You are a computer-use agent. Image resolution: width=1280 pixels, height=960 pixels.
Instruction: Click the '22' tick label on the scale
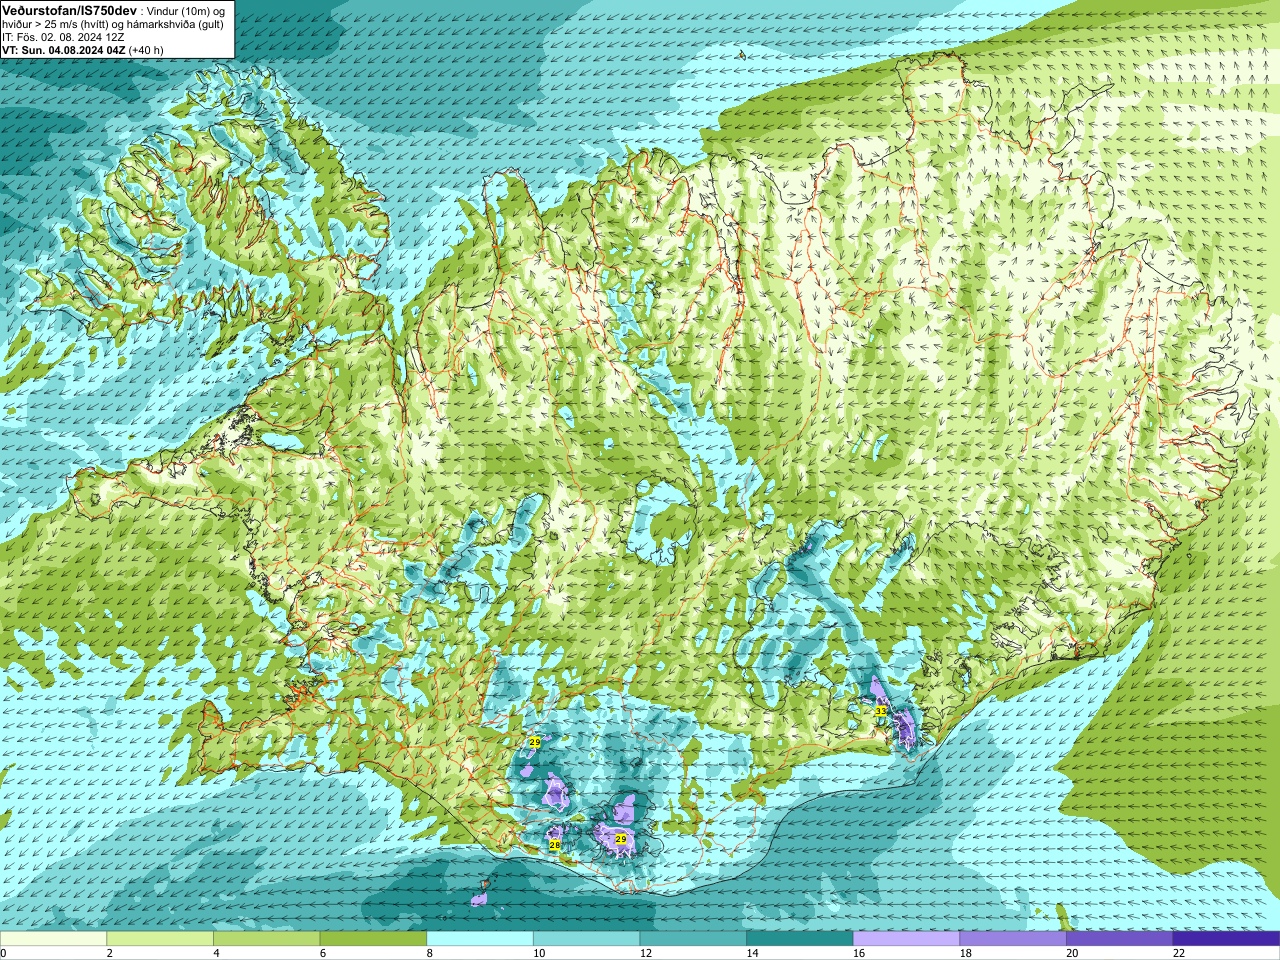(x=1179, y=953)
